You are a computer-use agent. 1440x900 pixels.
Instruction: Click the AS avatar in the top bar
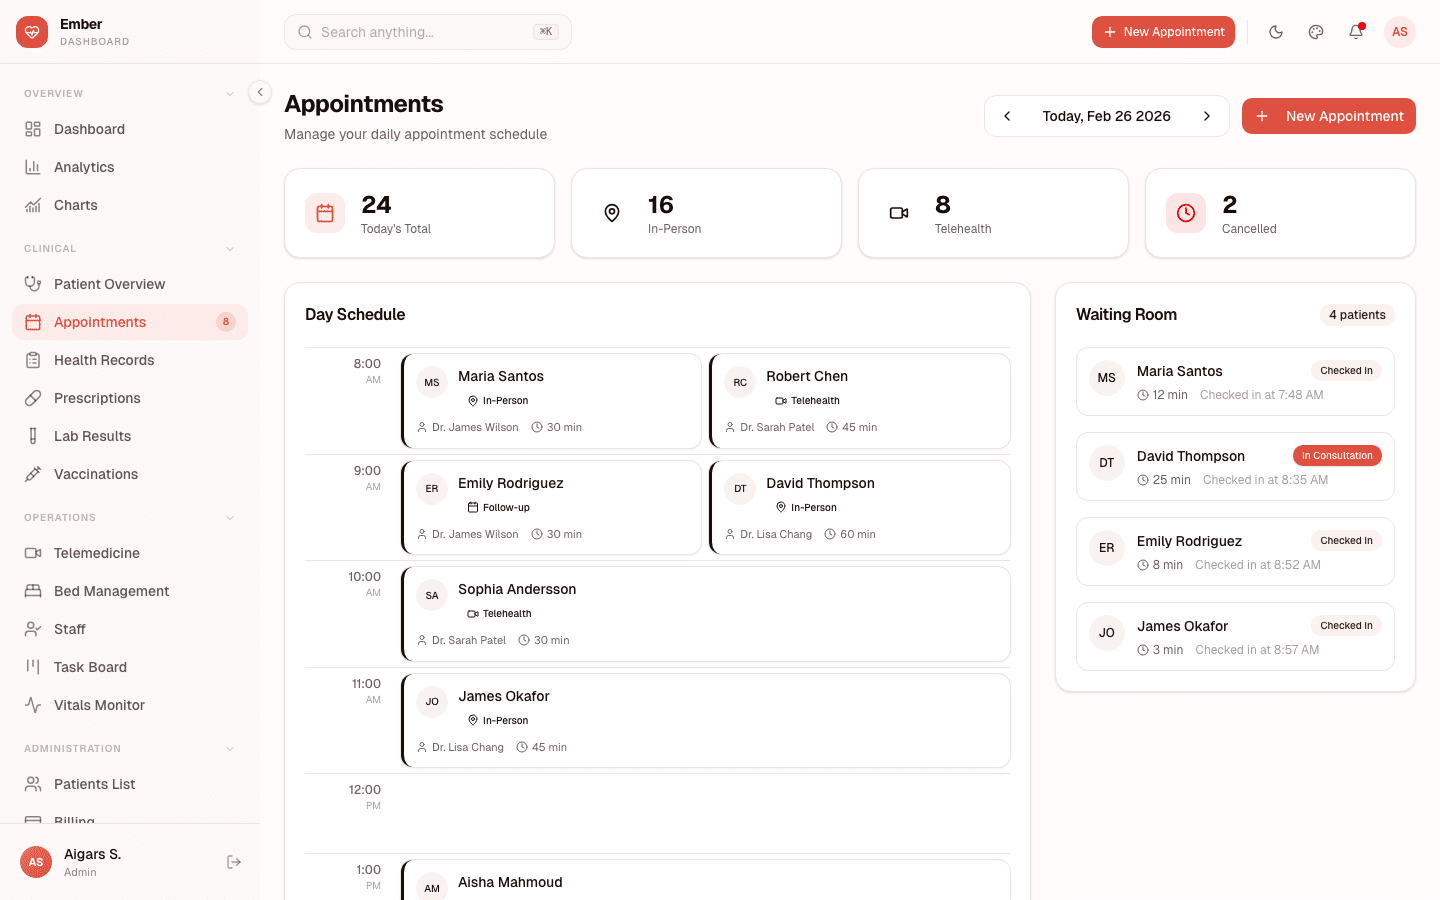pyautogui.click(x=1400, y=32)
